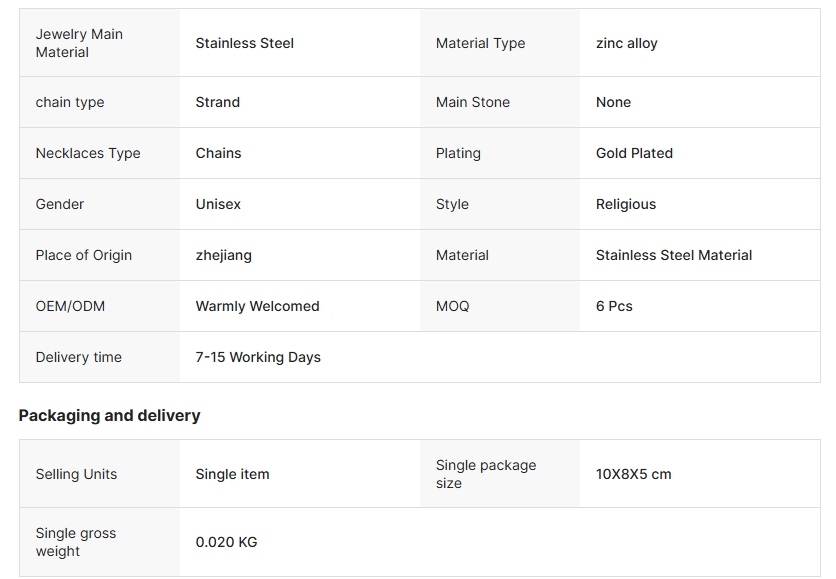Click the 'Unisex' gender value
This screenshot has height=579, width=836.
pos(218,204)
